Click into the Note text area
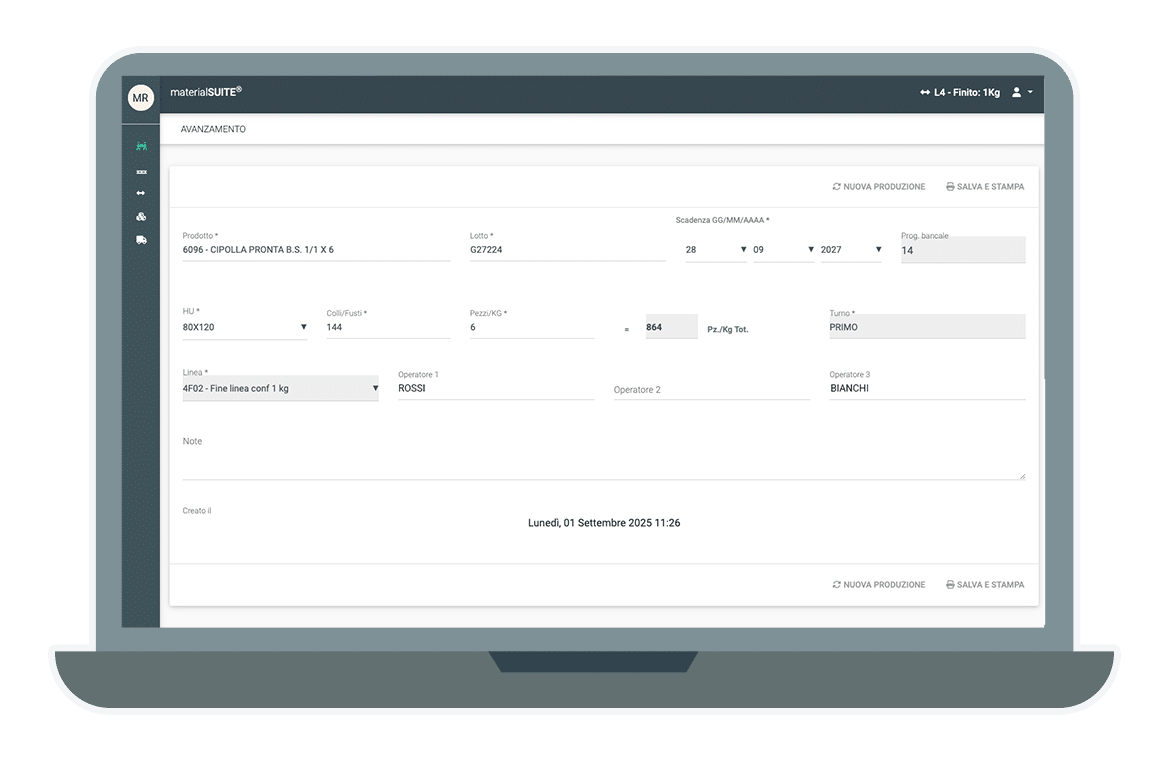The height and width of the screenshot is (766, 1170). (x=603, y=460)
